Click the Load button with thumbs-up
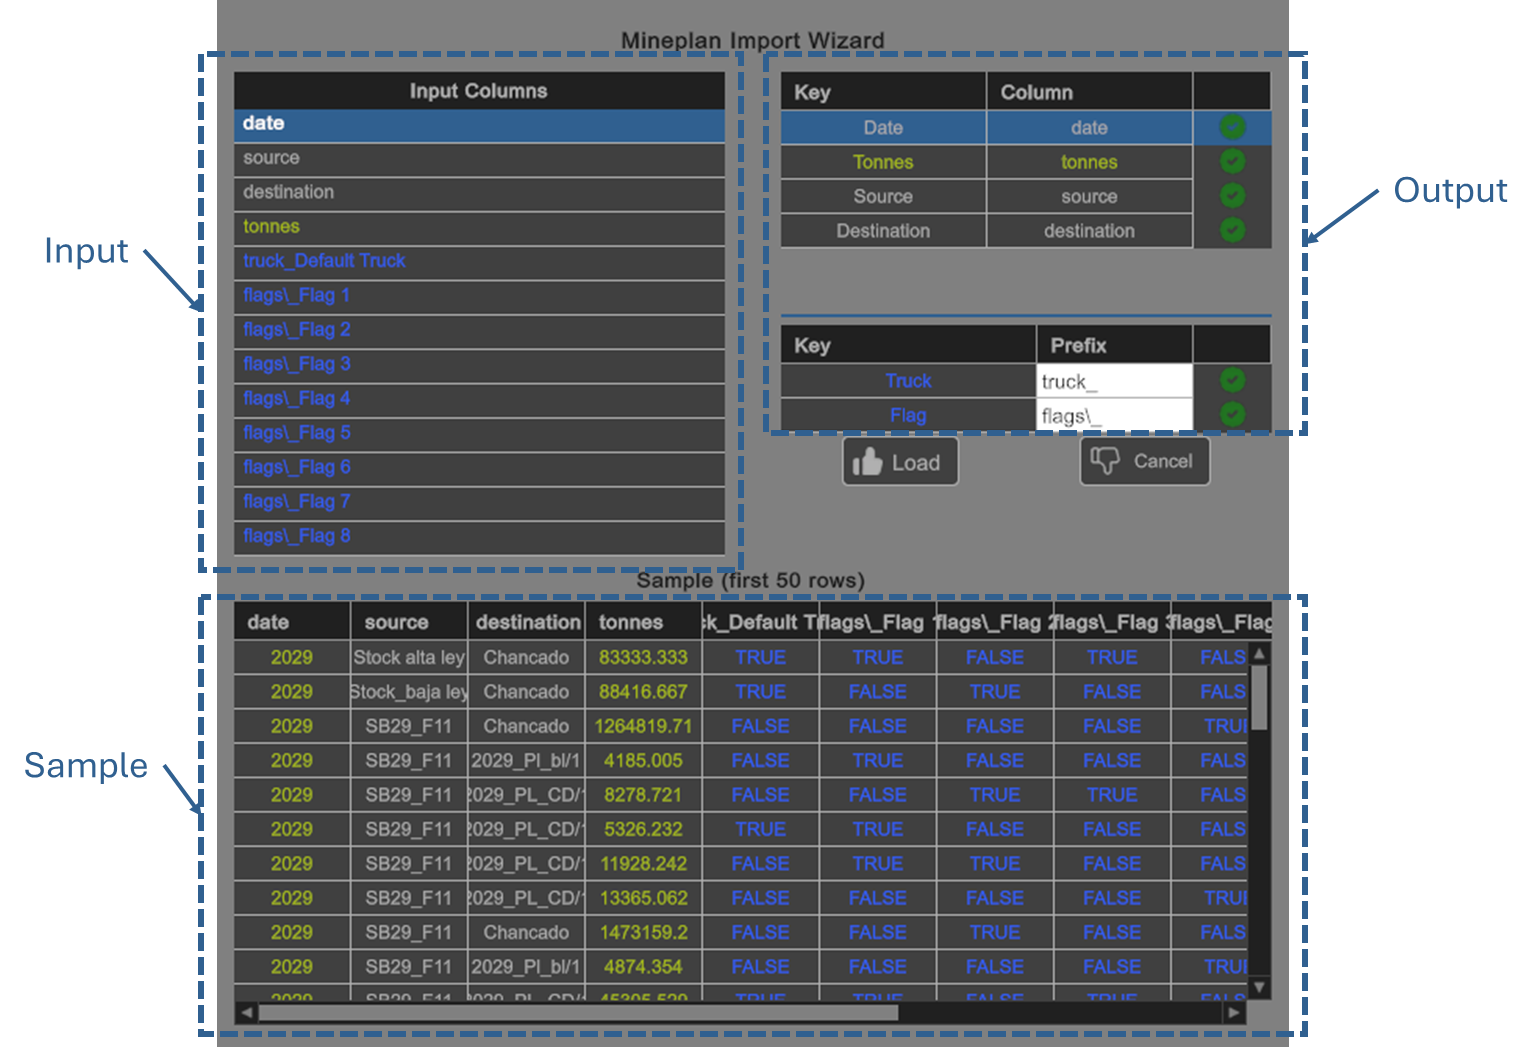The width and height of the screenshot is (1531, 1047). point(900,462)
